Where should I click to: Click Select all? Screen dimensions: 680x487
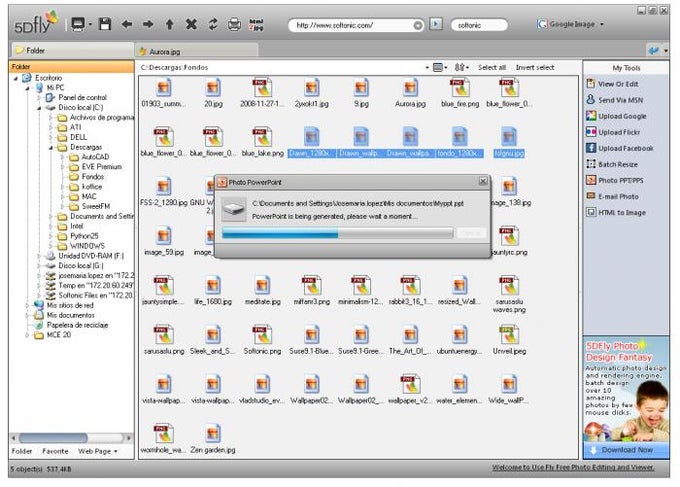492,68
